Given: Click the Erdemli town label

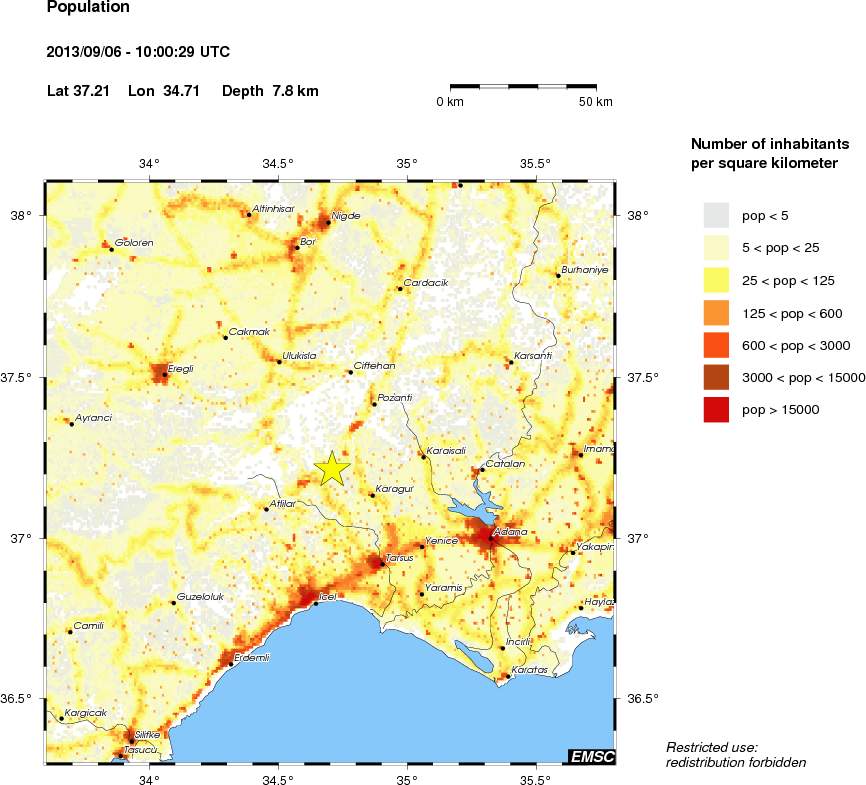Looking at the screenshot, I should click(252, 657).
